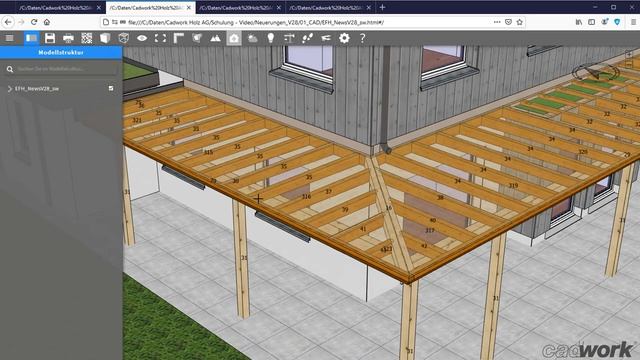Click the orbit navigation gizmo
Image resolution: width=640 pixels, height=360 pixels.
click(x=596, y=73)
